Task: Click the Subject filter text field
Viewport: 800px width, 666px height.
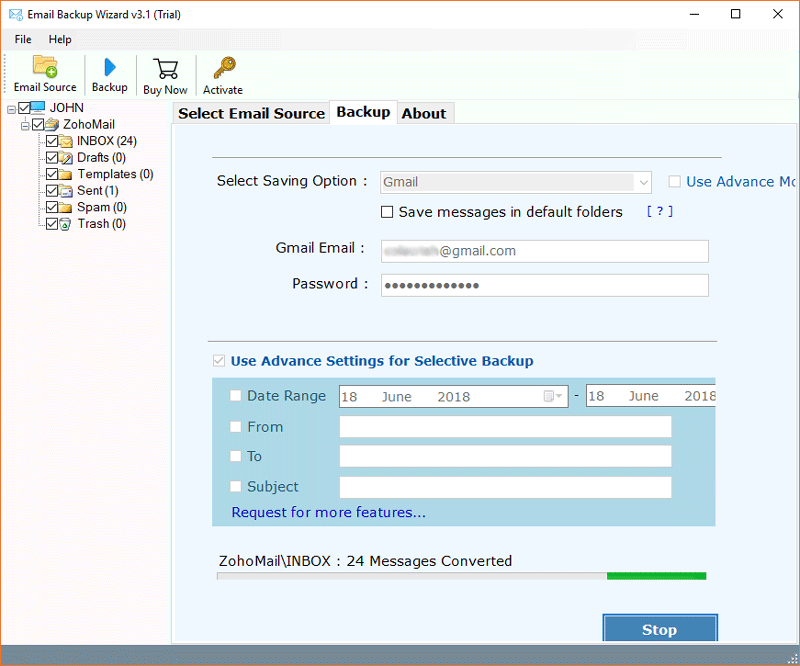Action: pyautogui.click(x=505, y=487)
